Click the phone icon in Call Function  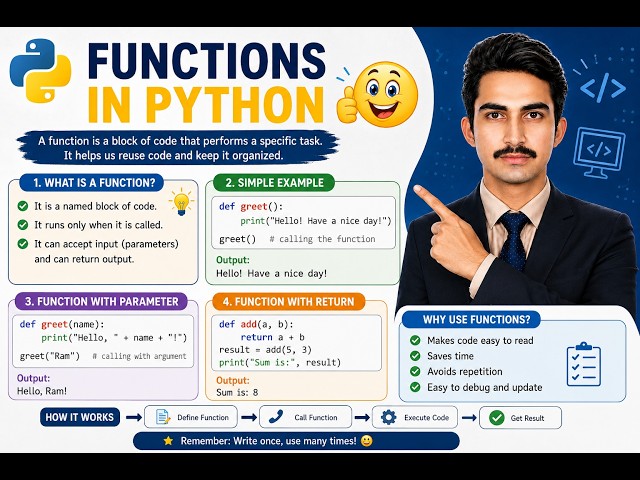coord(277,417)
